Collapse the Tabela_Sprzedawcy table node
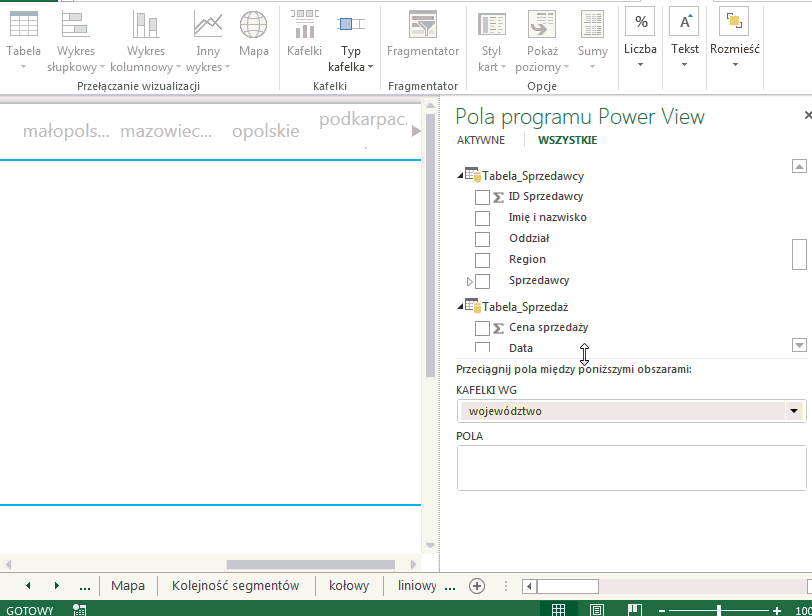Image resolution: width=812 pixels, height=616 pixels. (460, 176)
